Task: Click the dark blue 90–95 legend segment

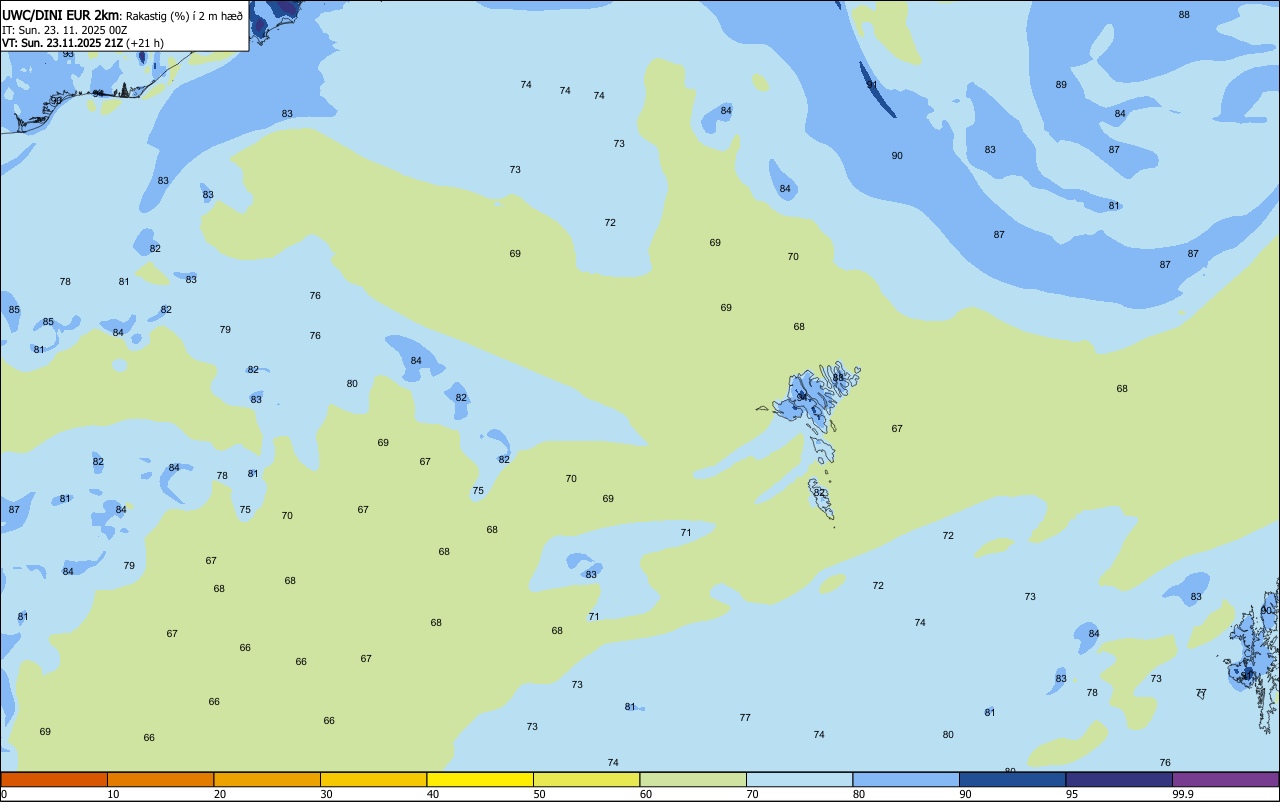Action: [1012, 780]
